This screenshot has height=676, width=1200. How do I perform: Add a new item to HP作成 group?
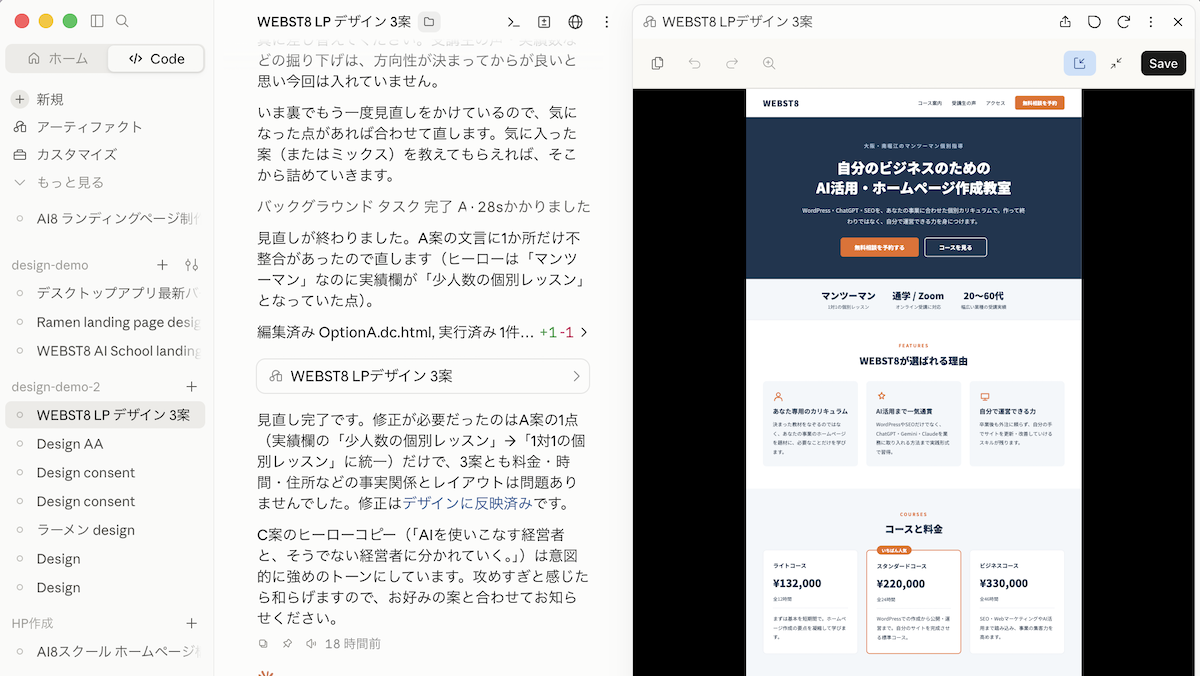pos(192,623)
